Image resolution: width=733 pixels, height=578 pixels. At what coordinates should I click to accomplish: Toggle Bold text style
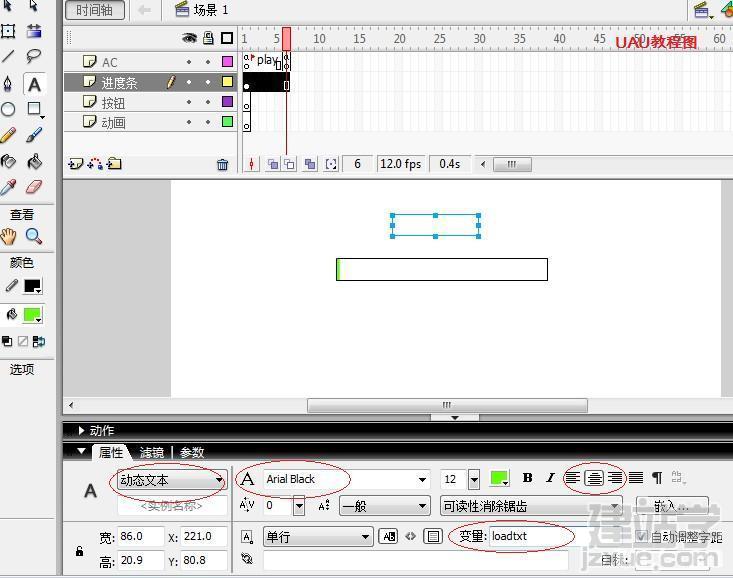[x=528, y=478]
